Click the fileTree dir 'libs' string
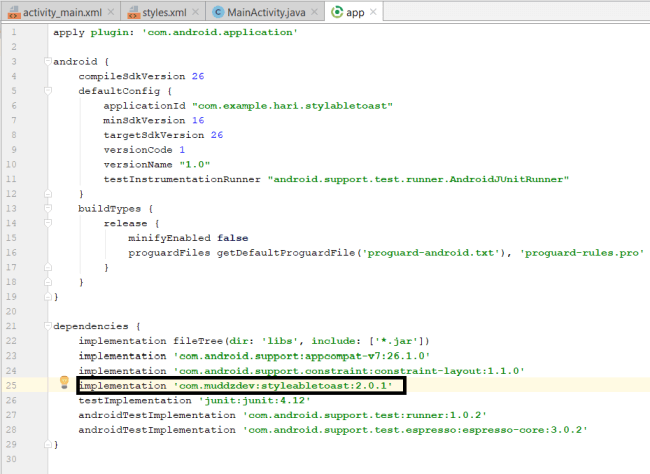650x474 pixels. pyautogui.click(x=279, y=341)
